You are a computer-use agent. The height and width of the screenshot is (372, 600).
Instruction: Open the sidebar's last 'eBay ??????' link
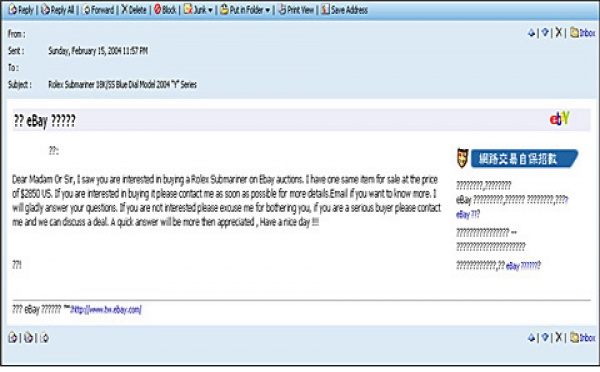[523, 266]
